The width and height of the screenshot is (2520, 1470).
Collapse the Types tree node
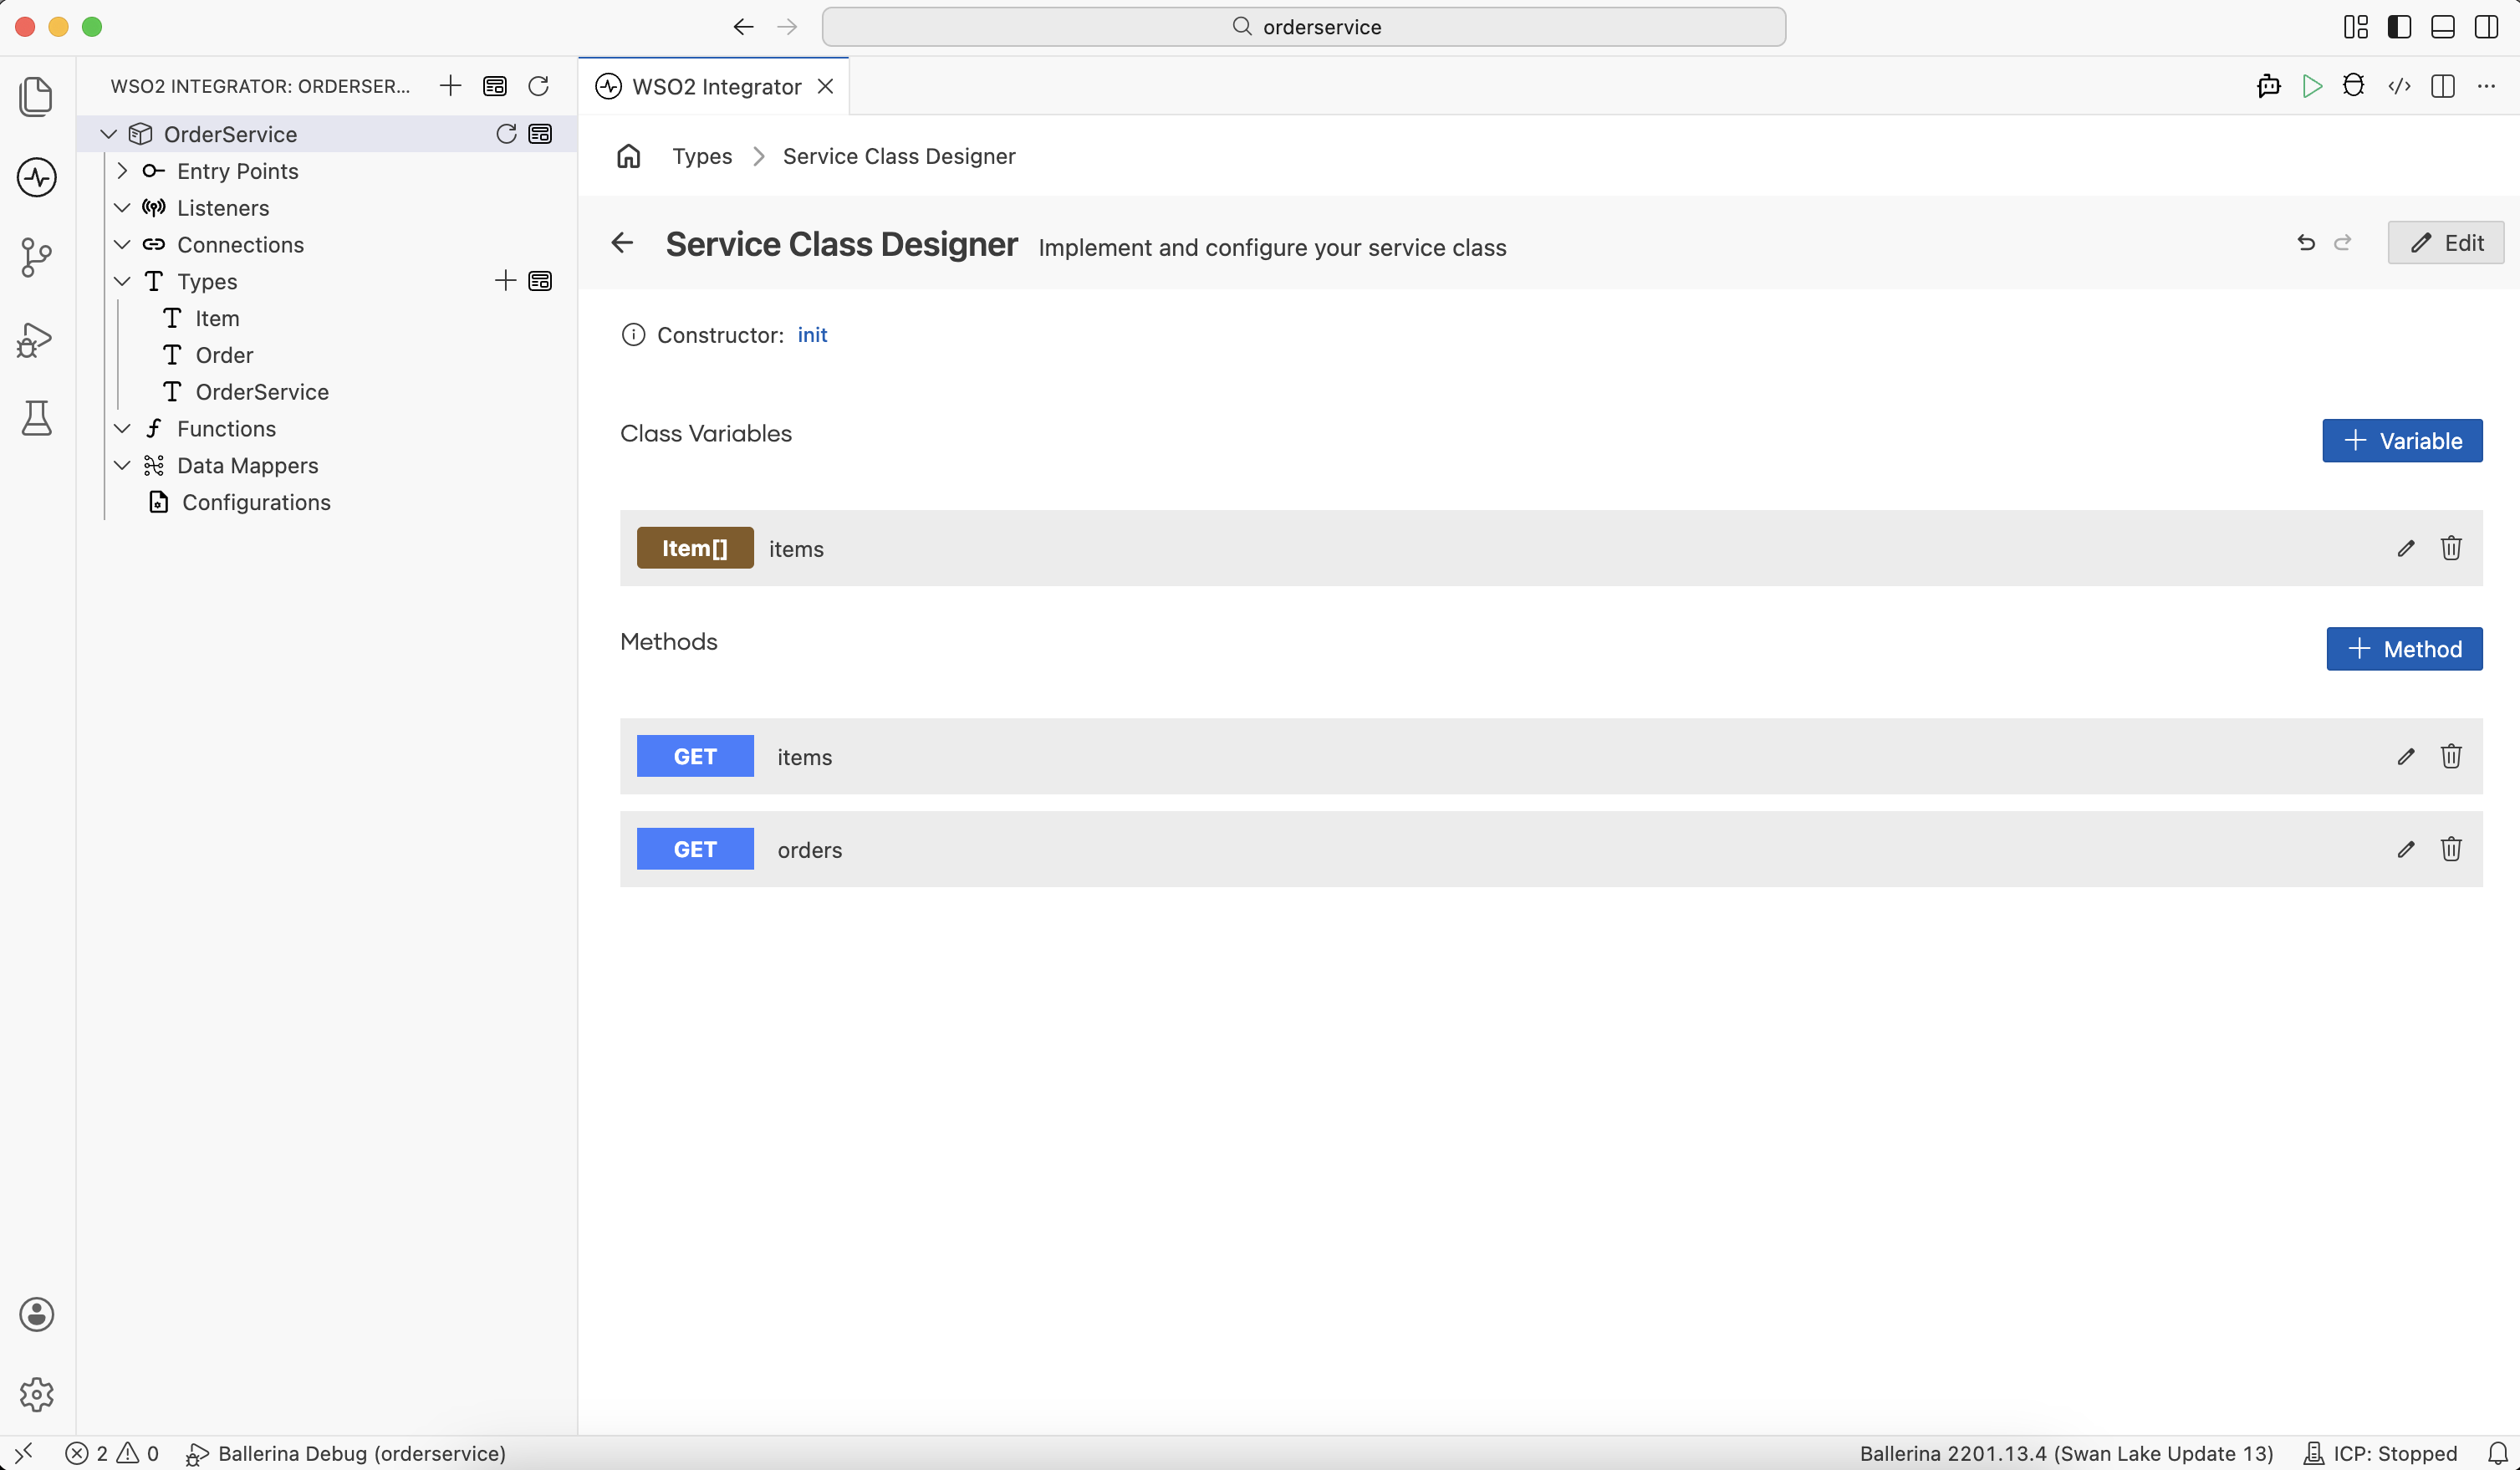tap(122, 281)
